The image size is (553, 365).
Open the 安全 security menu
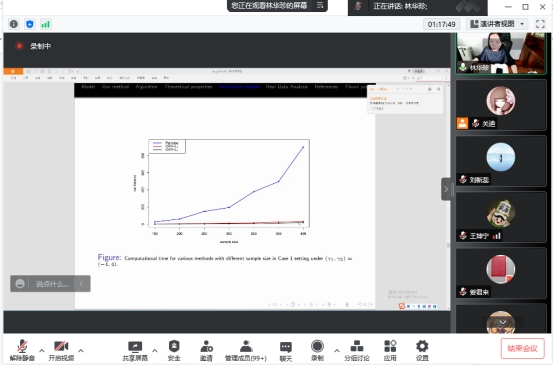click(174, 350)
